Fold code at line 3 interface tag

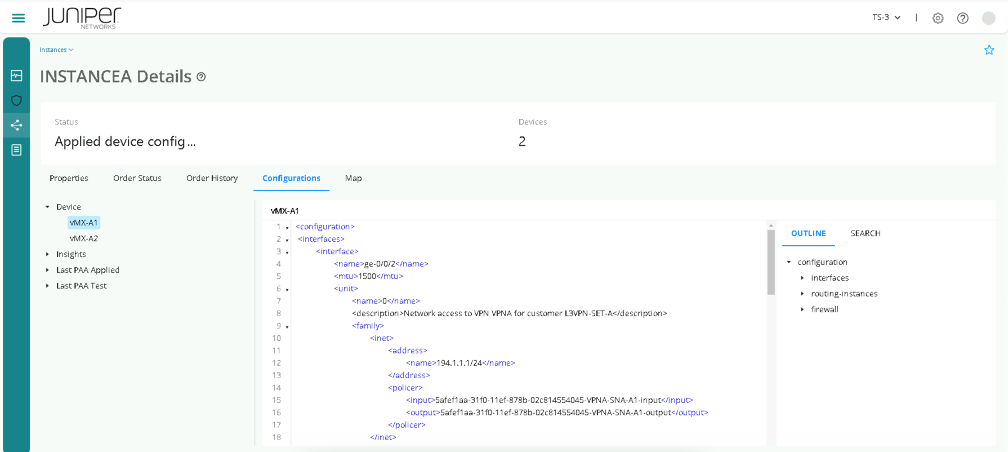click(287, 252)
